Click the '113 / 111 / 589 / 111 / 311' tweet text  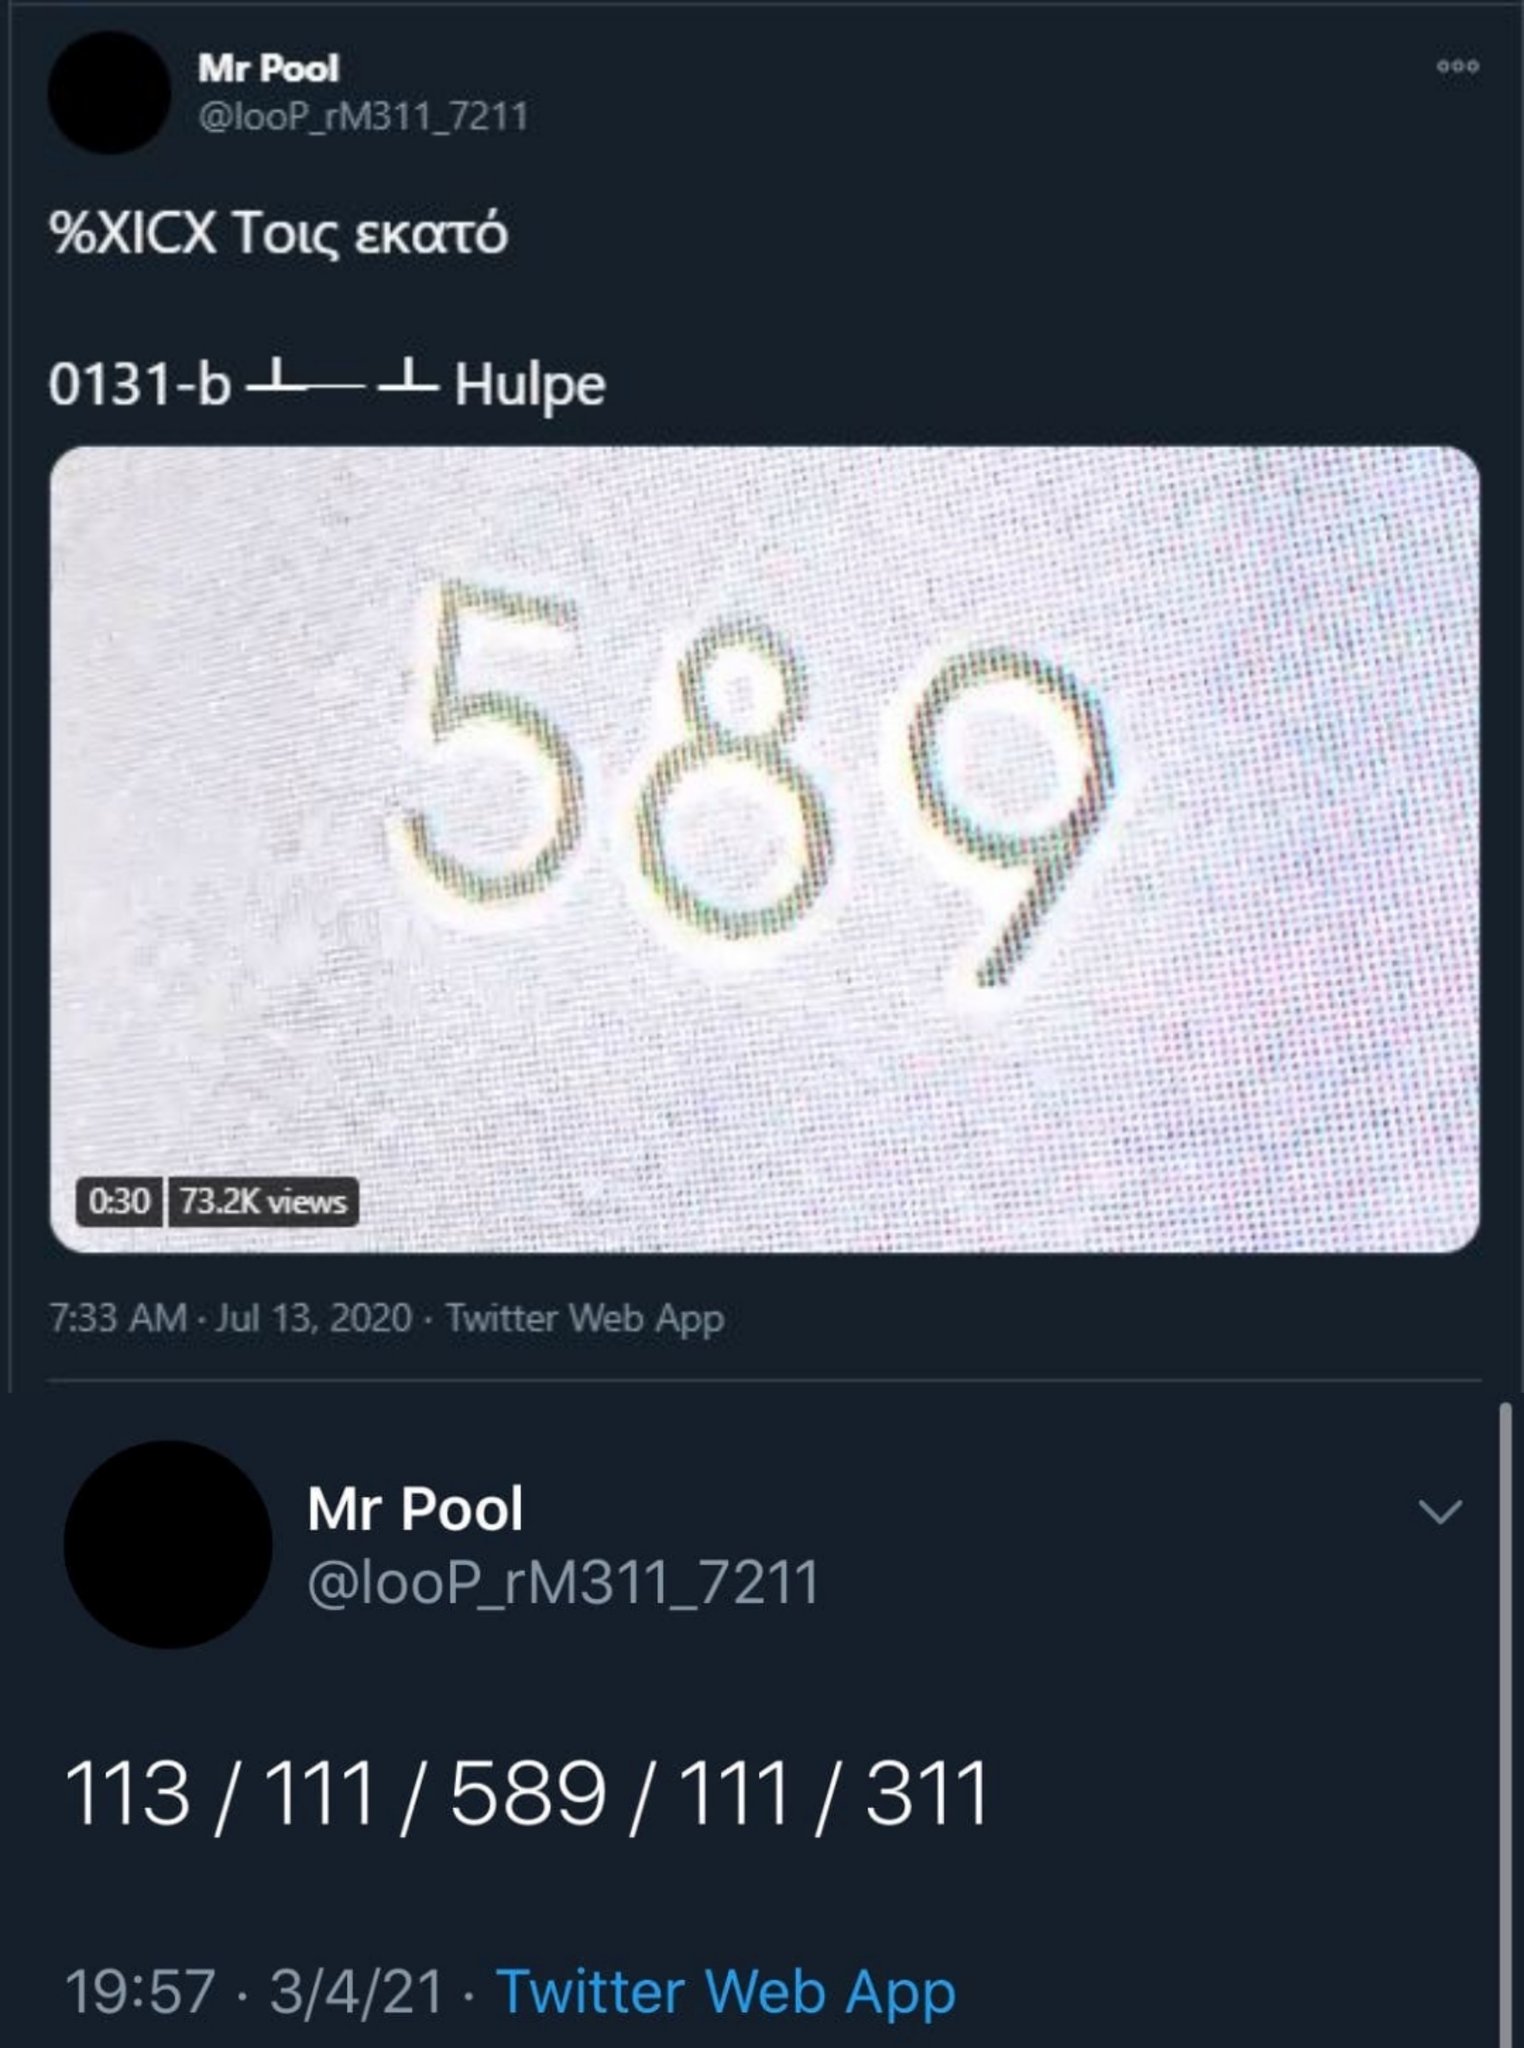[x=527, y=1792]
